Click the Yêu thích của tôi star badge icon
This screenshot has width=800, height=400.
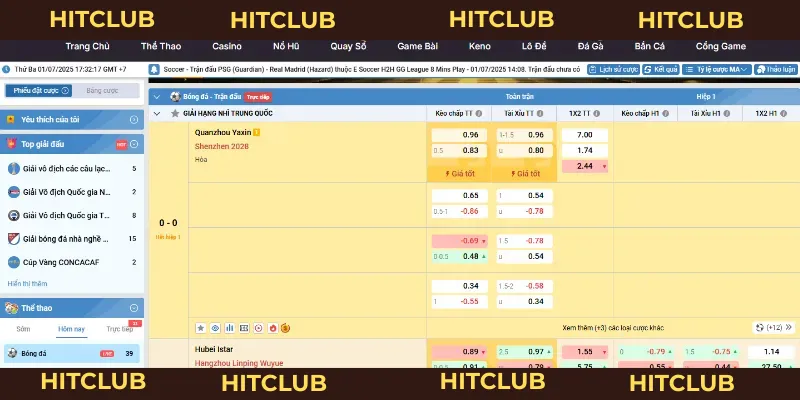click(11, 119)
